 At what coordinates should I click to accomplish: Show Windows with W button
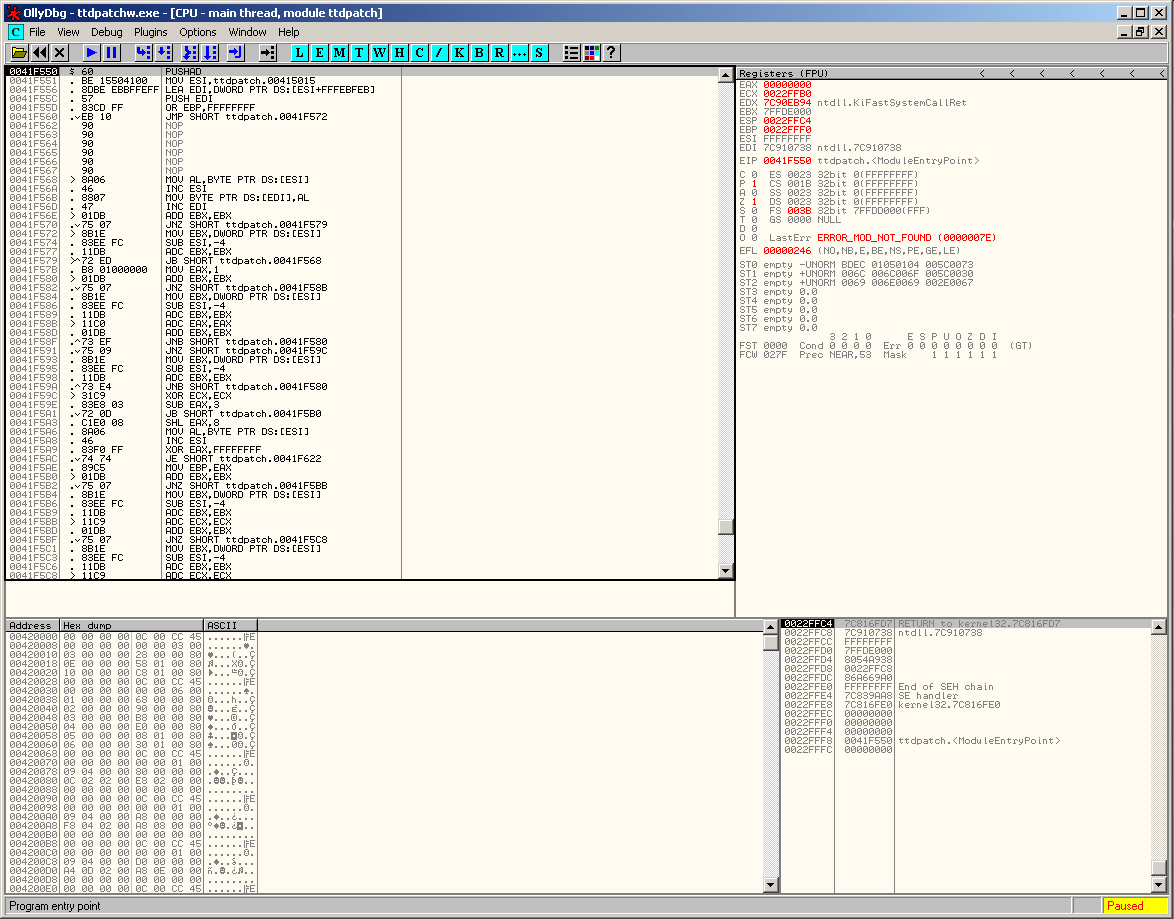[380, 52]
